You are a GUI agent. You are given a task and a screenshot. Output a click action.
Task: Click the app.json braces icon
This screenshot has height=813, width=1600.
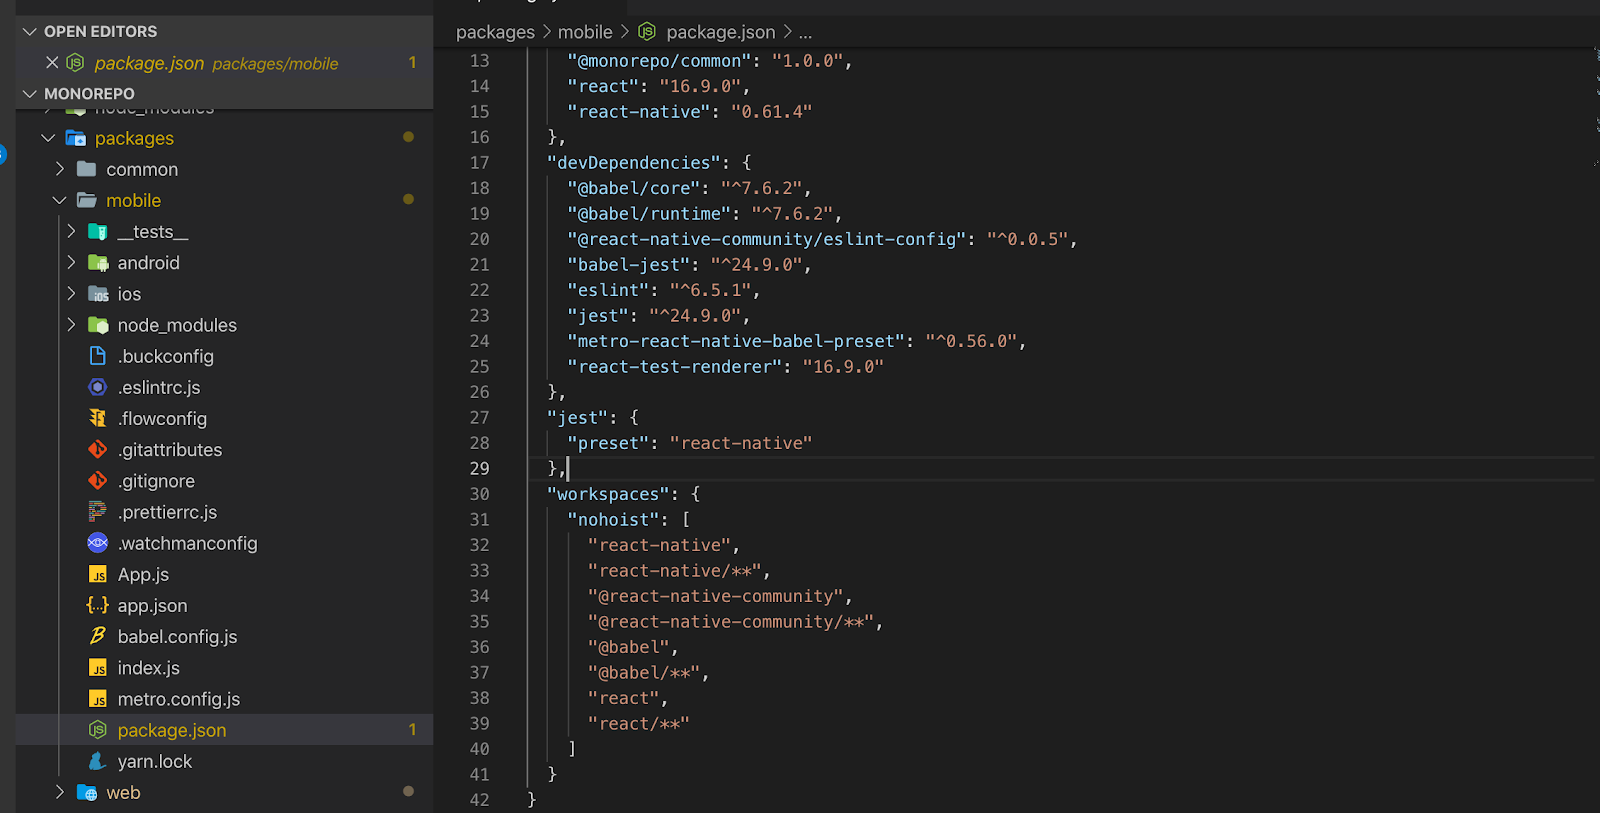point(98,605)
